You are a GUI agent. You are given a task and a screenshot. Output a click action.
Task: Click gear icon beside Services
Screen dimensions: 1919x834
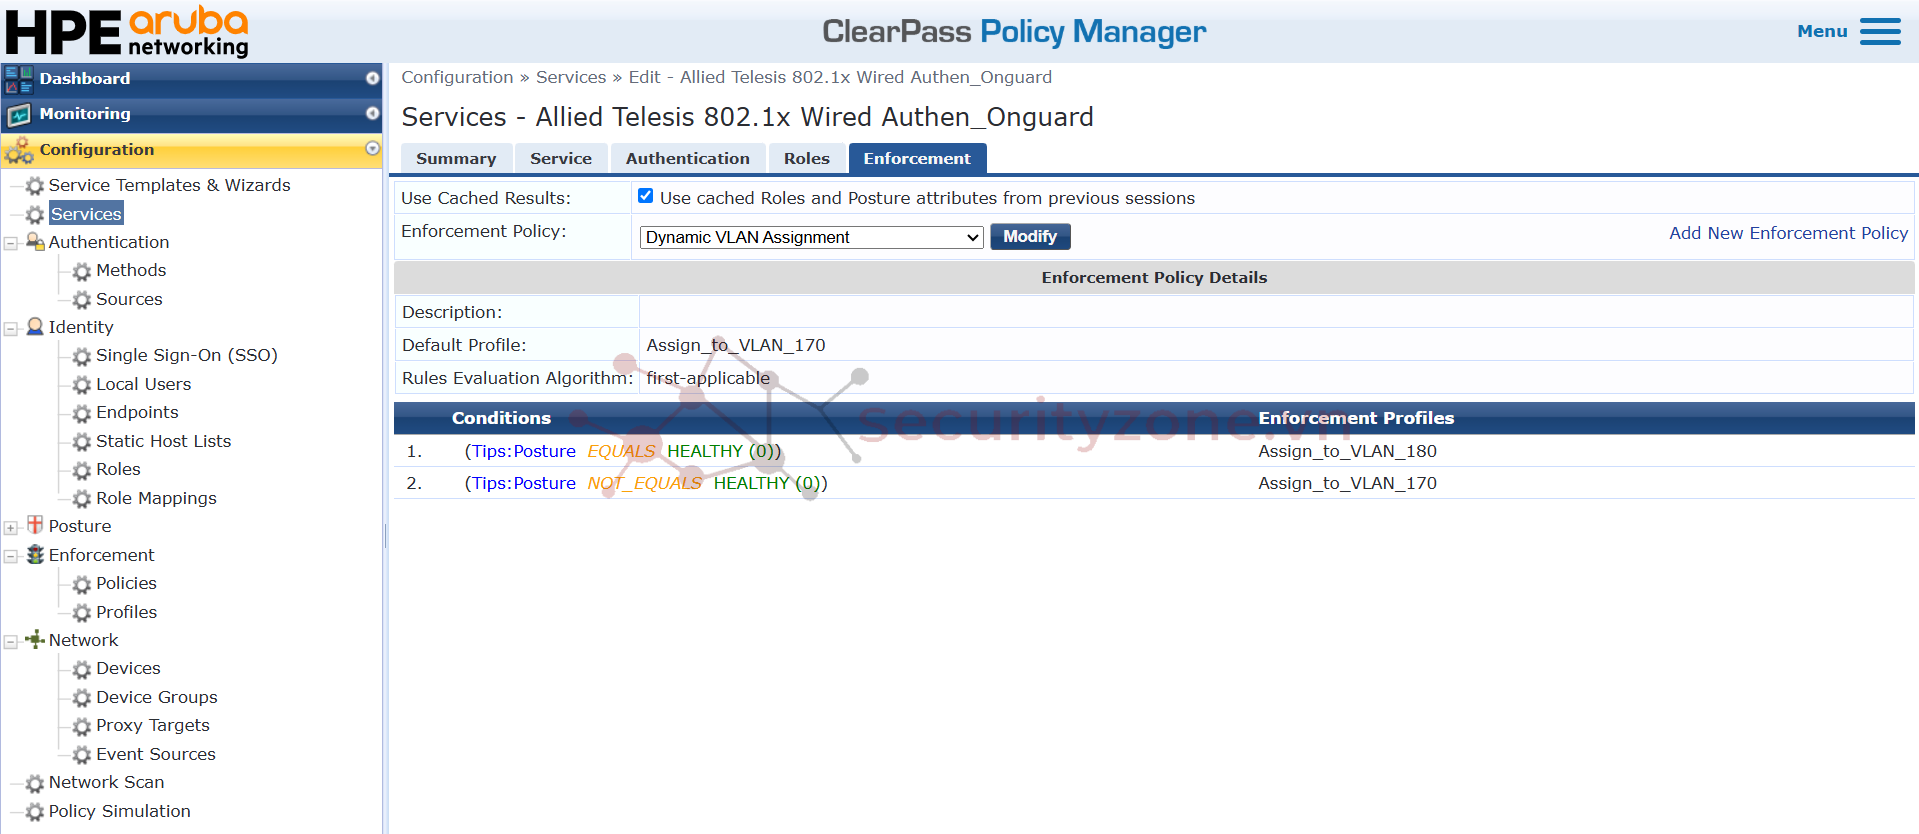35,215
